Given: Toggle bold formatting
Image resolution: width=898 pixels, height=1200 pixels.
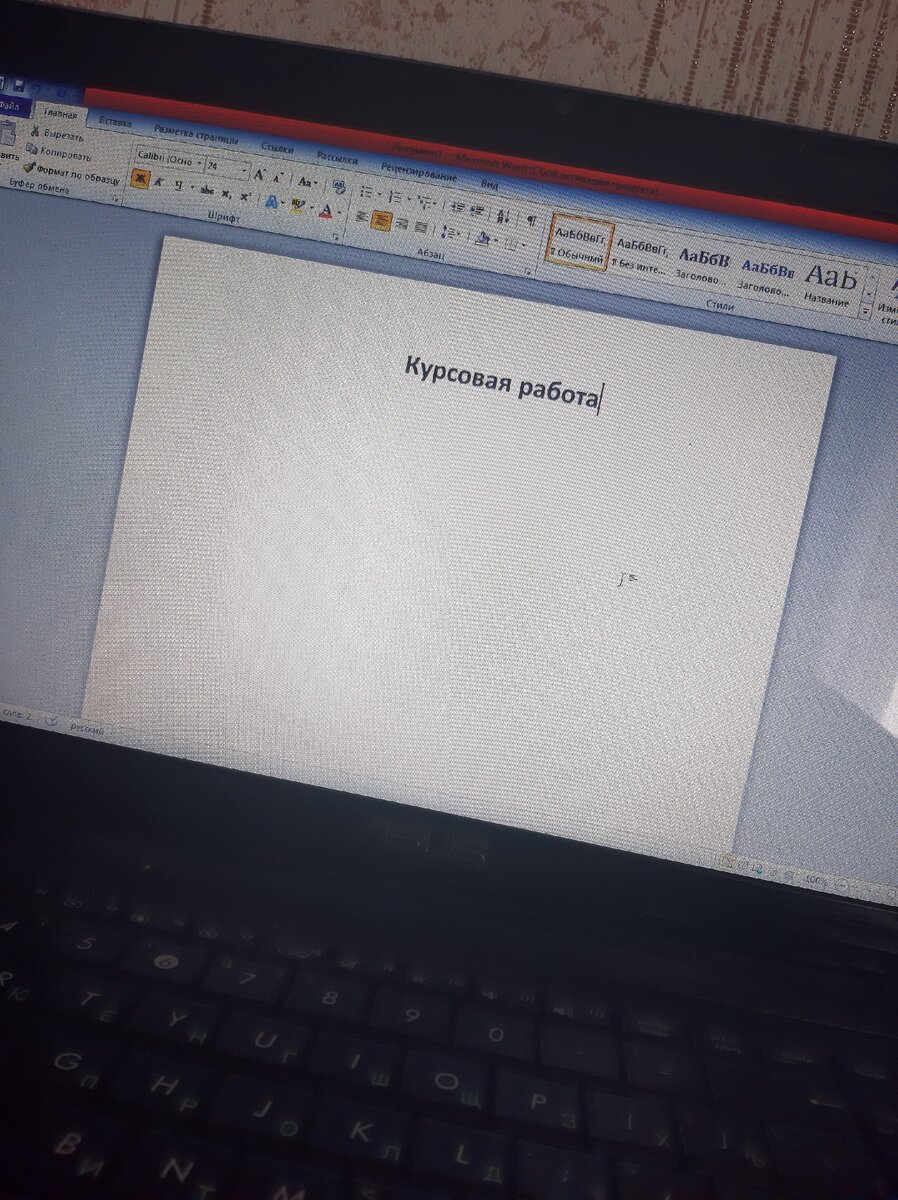Looking at the screenshot, I should 141,180.
